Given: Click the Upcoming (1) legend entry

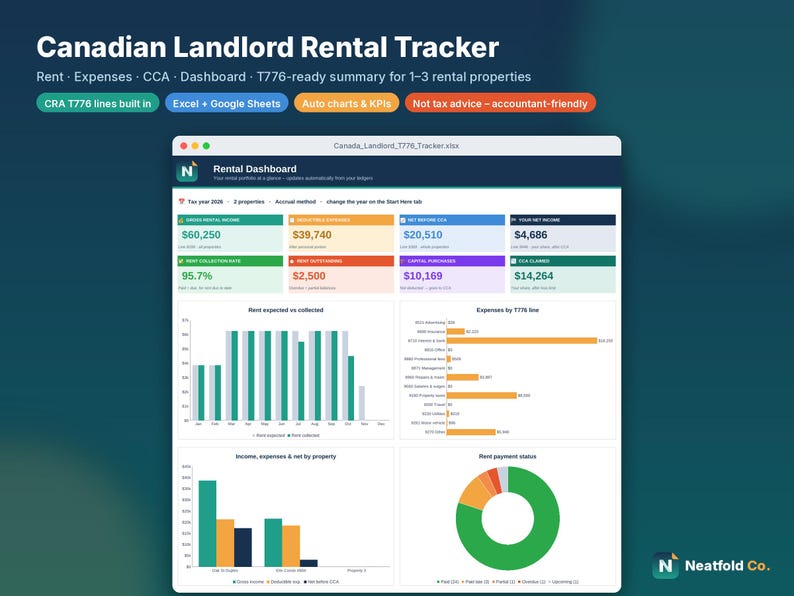Looking at the screenshot, I should [563, 582].
